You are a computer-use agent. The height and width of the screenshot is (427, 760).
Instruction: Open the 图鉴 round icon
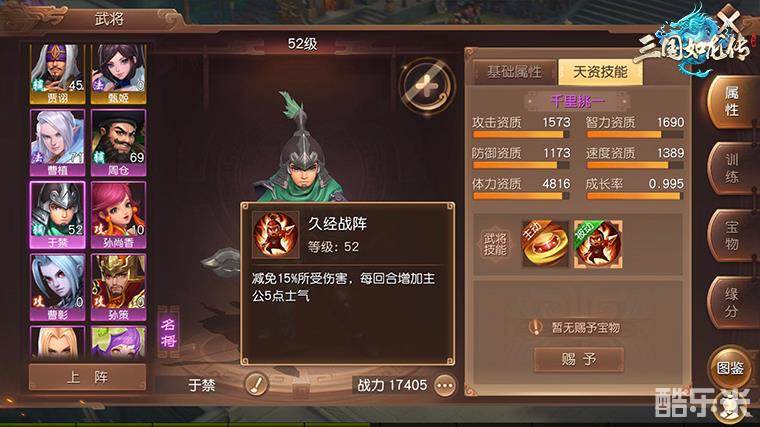(730, 368)
